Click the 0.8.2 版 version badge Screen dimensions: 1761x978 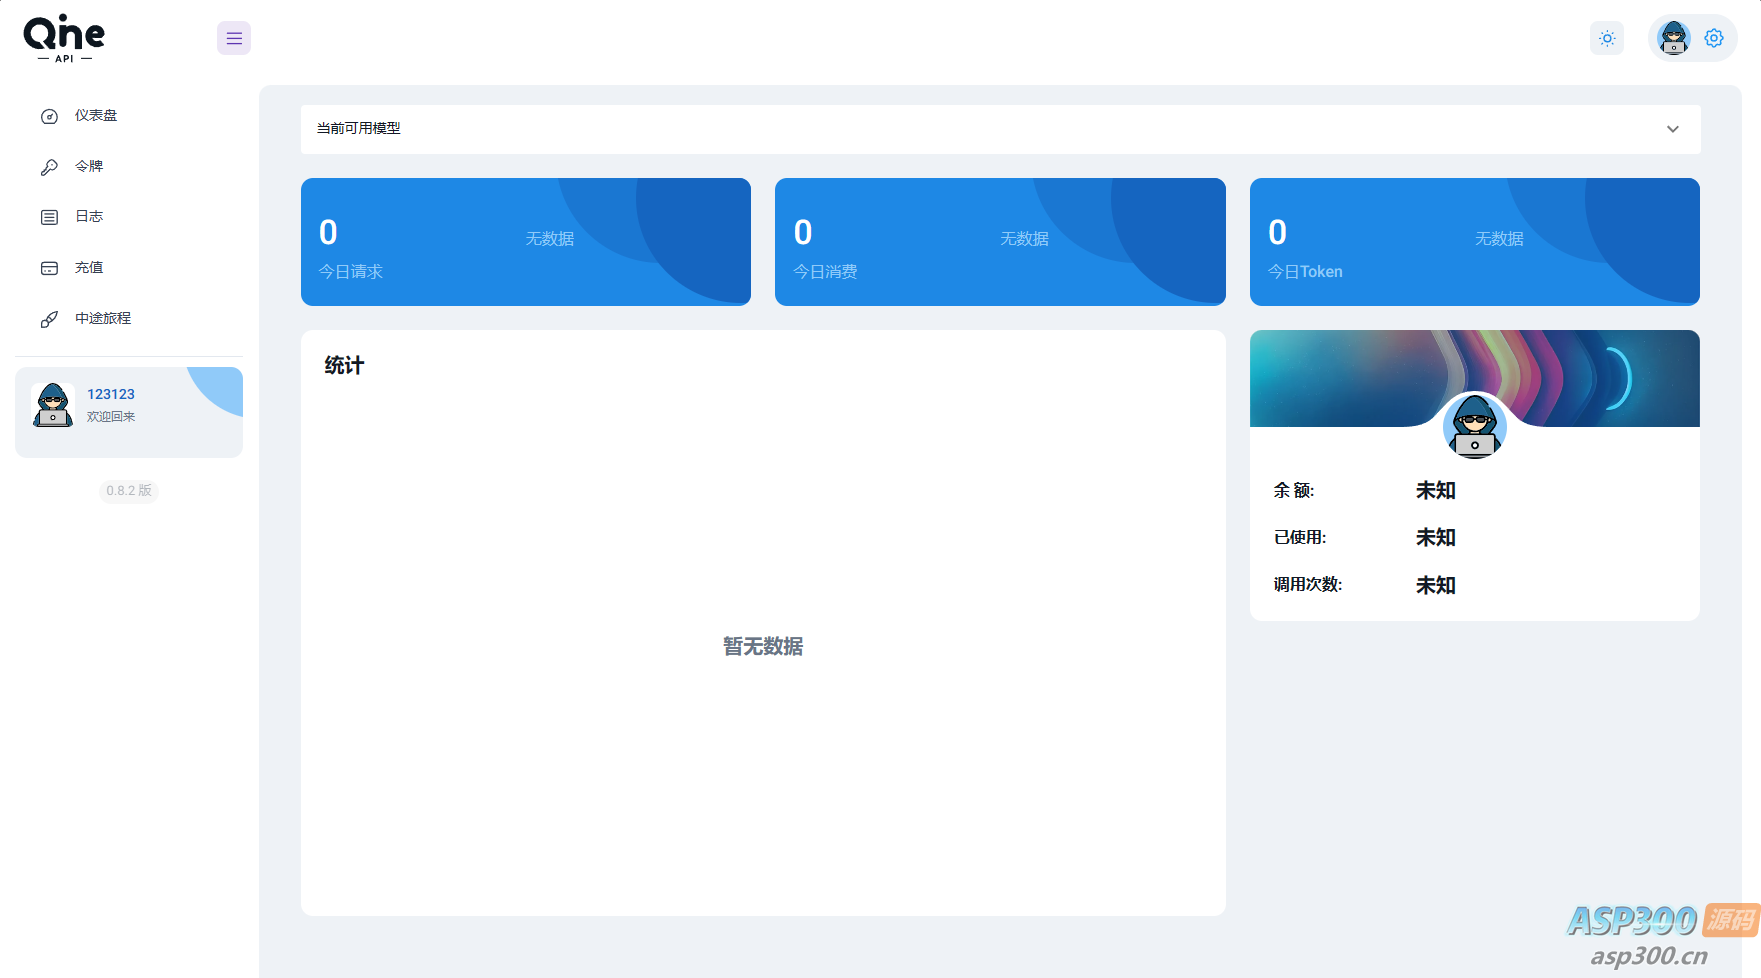[128, 491]
